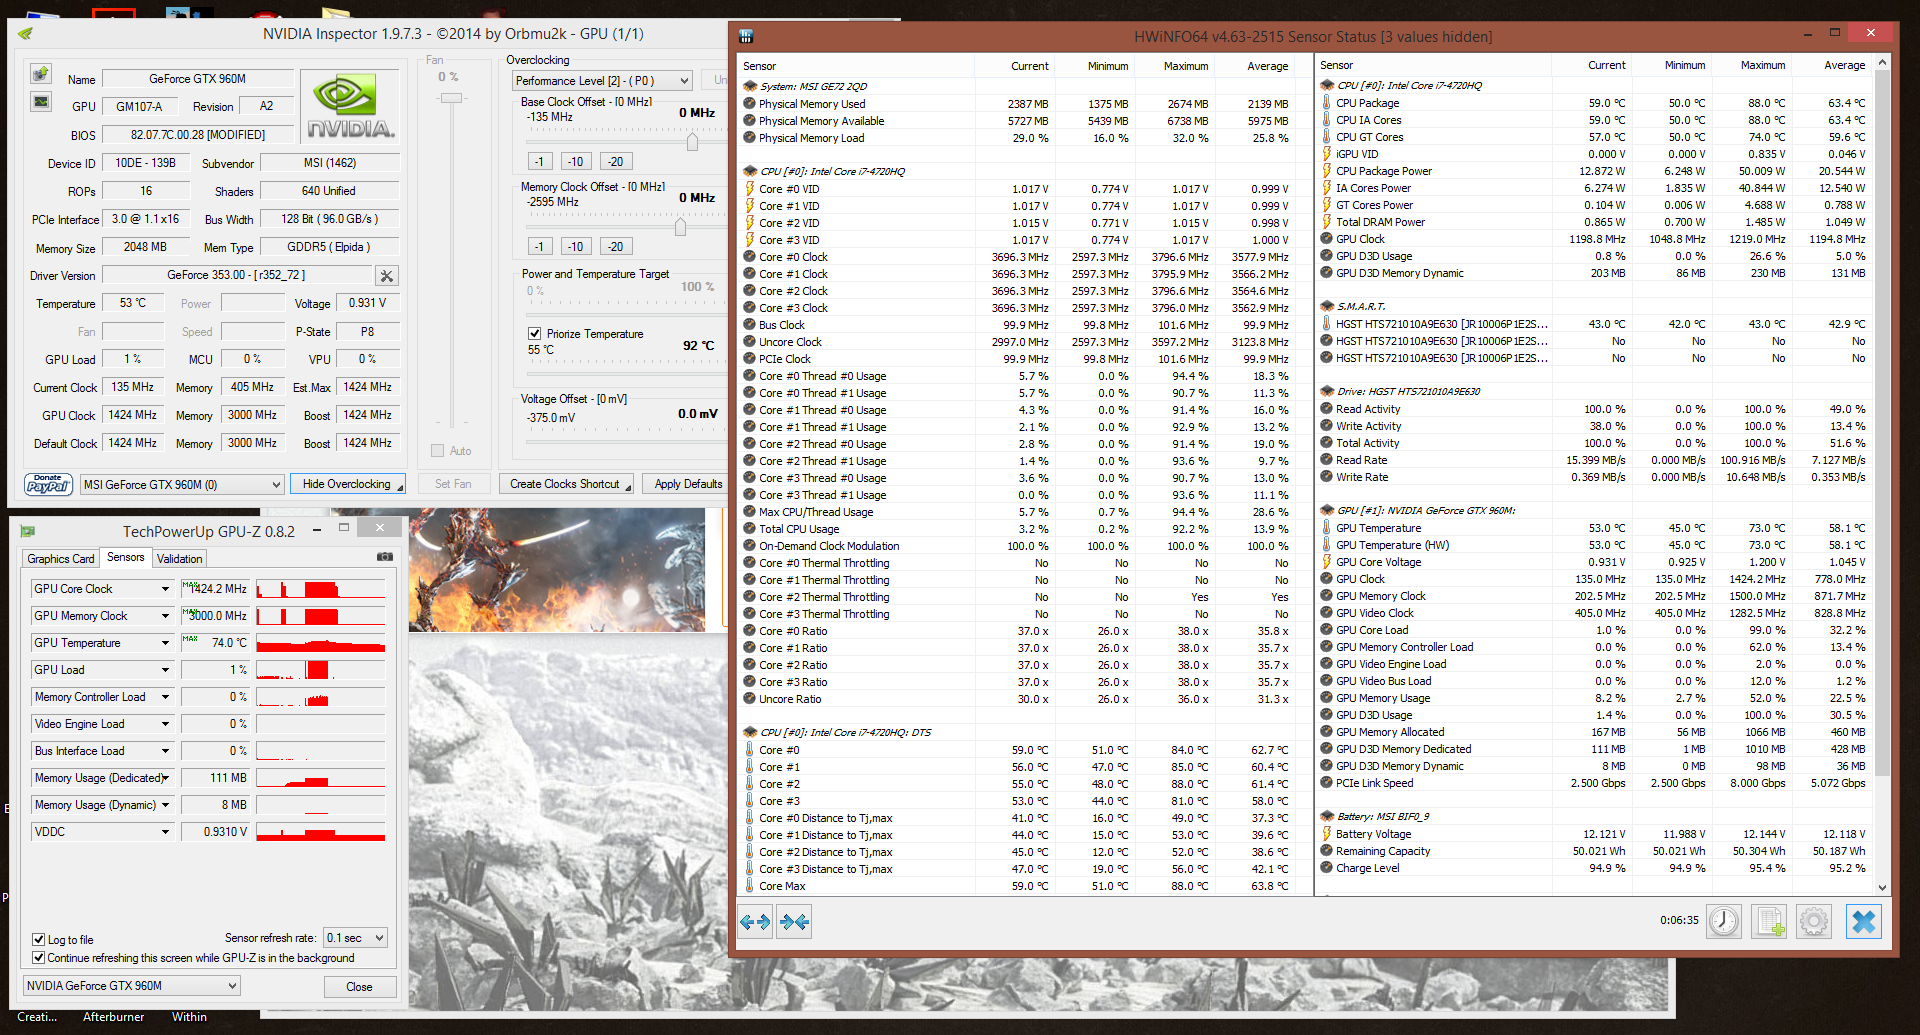Toggle the Priorize Temperature checkbox
This screenshot has height=1035, width=1920.
(x=534, y=334)
